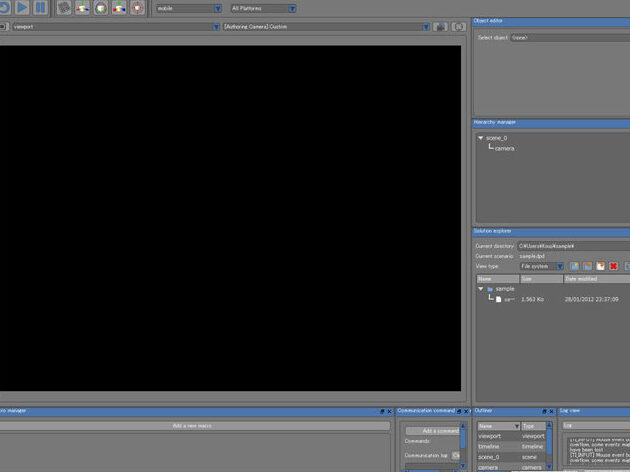Viewport: 630px width, 472px height.
Task: Click the orange folder icon in Solution explorer toolbar
Action: pyautogui.click(x=588, y=266)
